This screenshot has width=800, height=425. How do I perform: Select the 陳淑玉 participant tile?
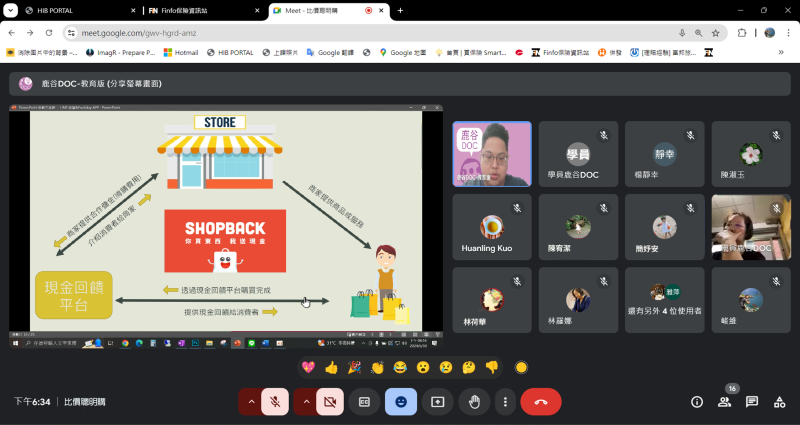pyautogui.click(x=751, y=154)
